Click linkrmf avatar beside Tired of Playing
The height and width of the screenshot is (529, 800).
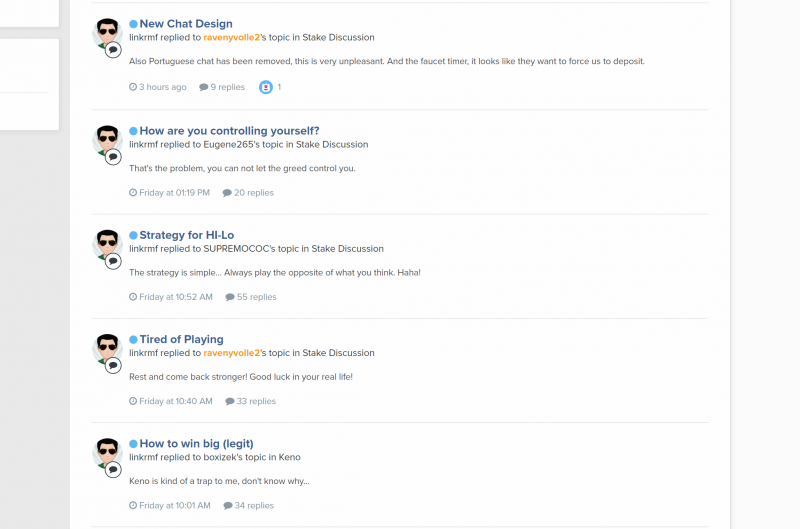pos(107,349)
